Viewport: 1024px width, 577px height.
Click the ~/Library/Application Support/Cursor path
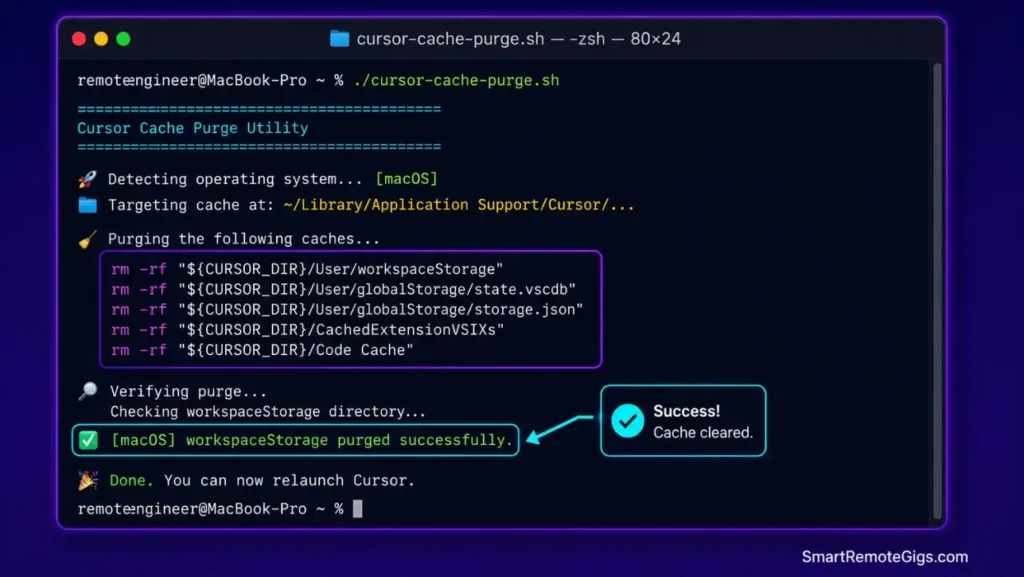[458, 205]
